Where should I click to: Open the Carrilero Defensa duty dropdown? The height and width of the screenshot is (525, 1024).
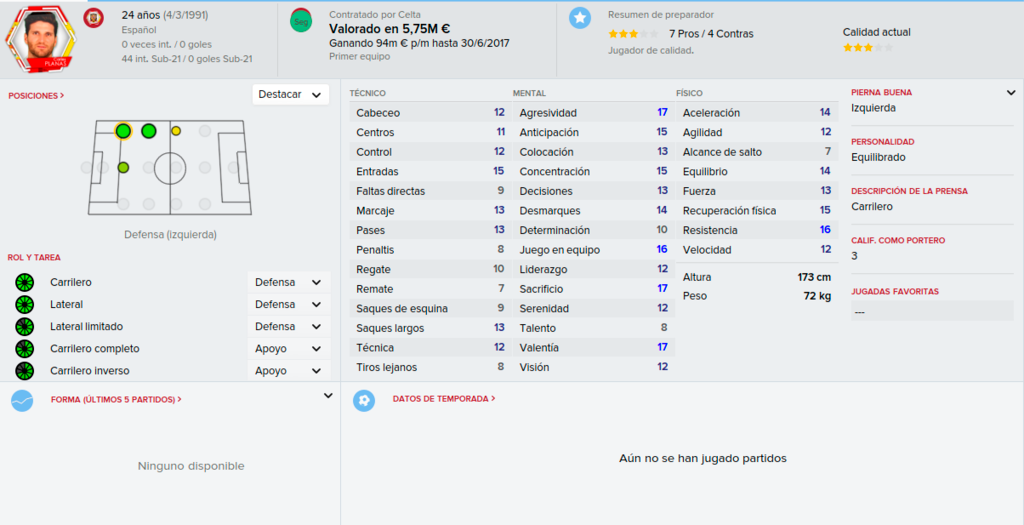click(x=288, y=283)
